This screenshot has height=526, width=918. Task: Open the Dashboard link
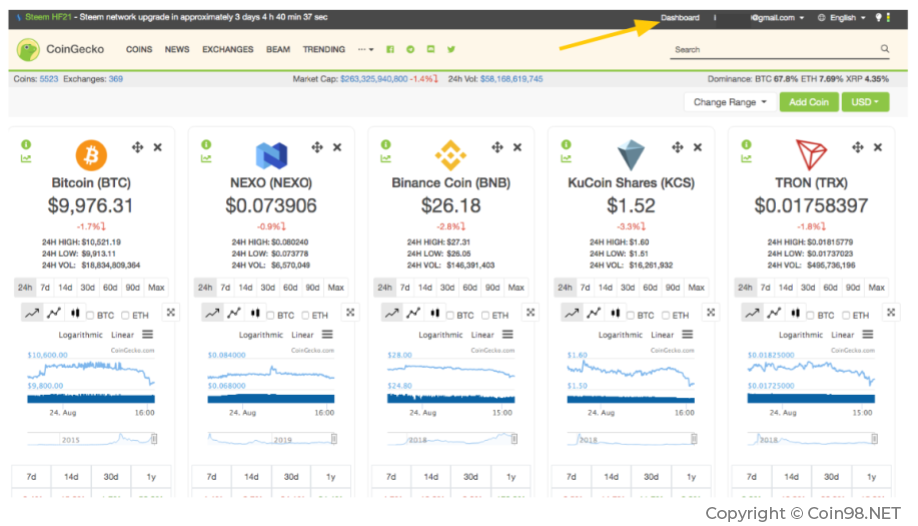pos(680,18)
